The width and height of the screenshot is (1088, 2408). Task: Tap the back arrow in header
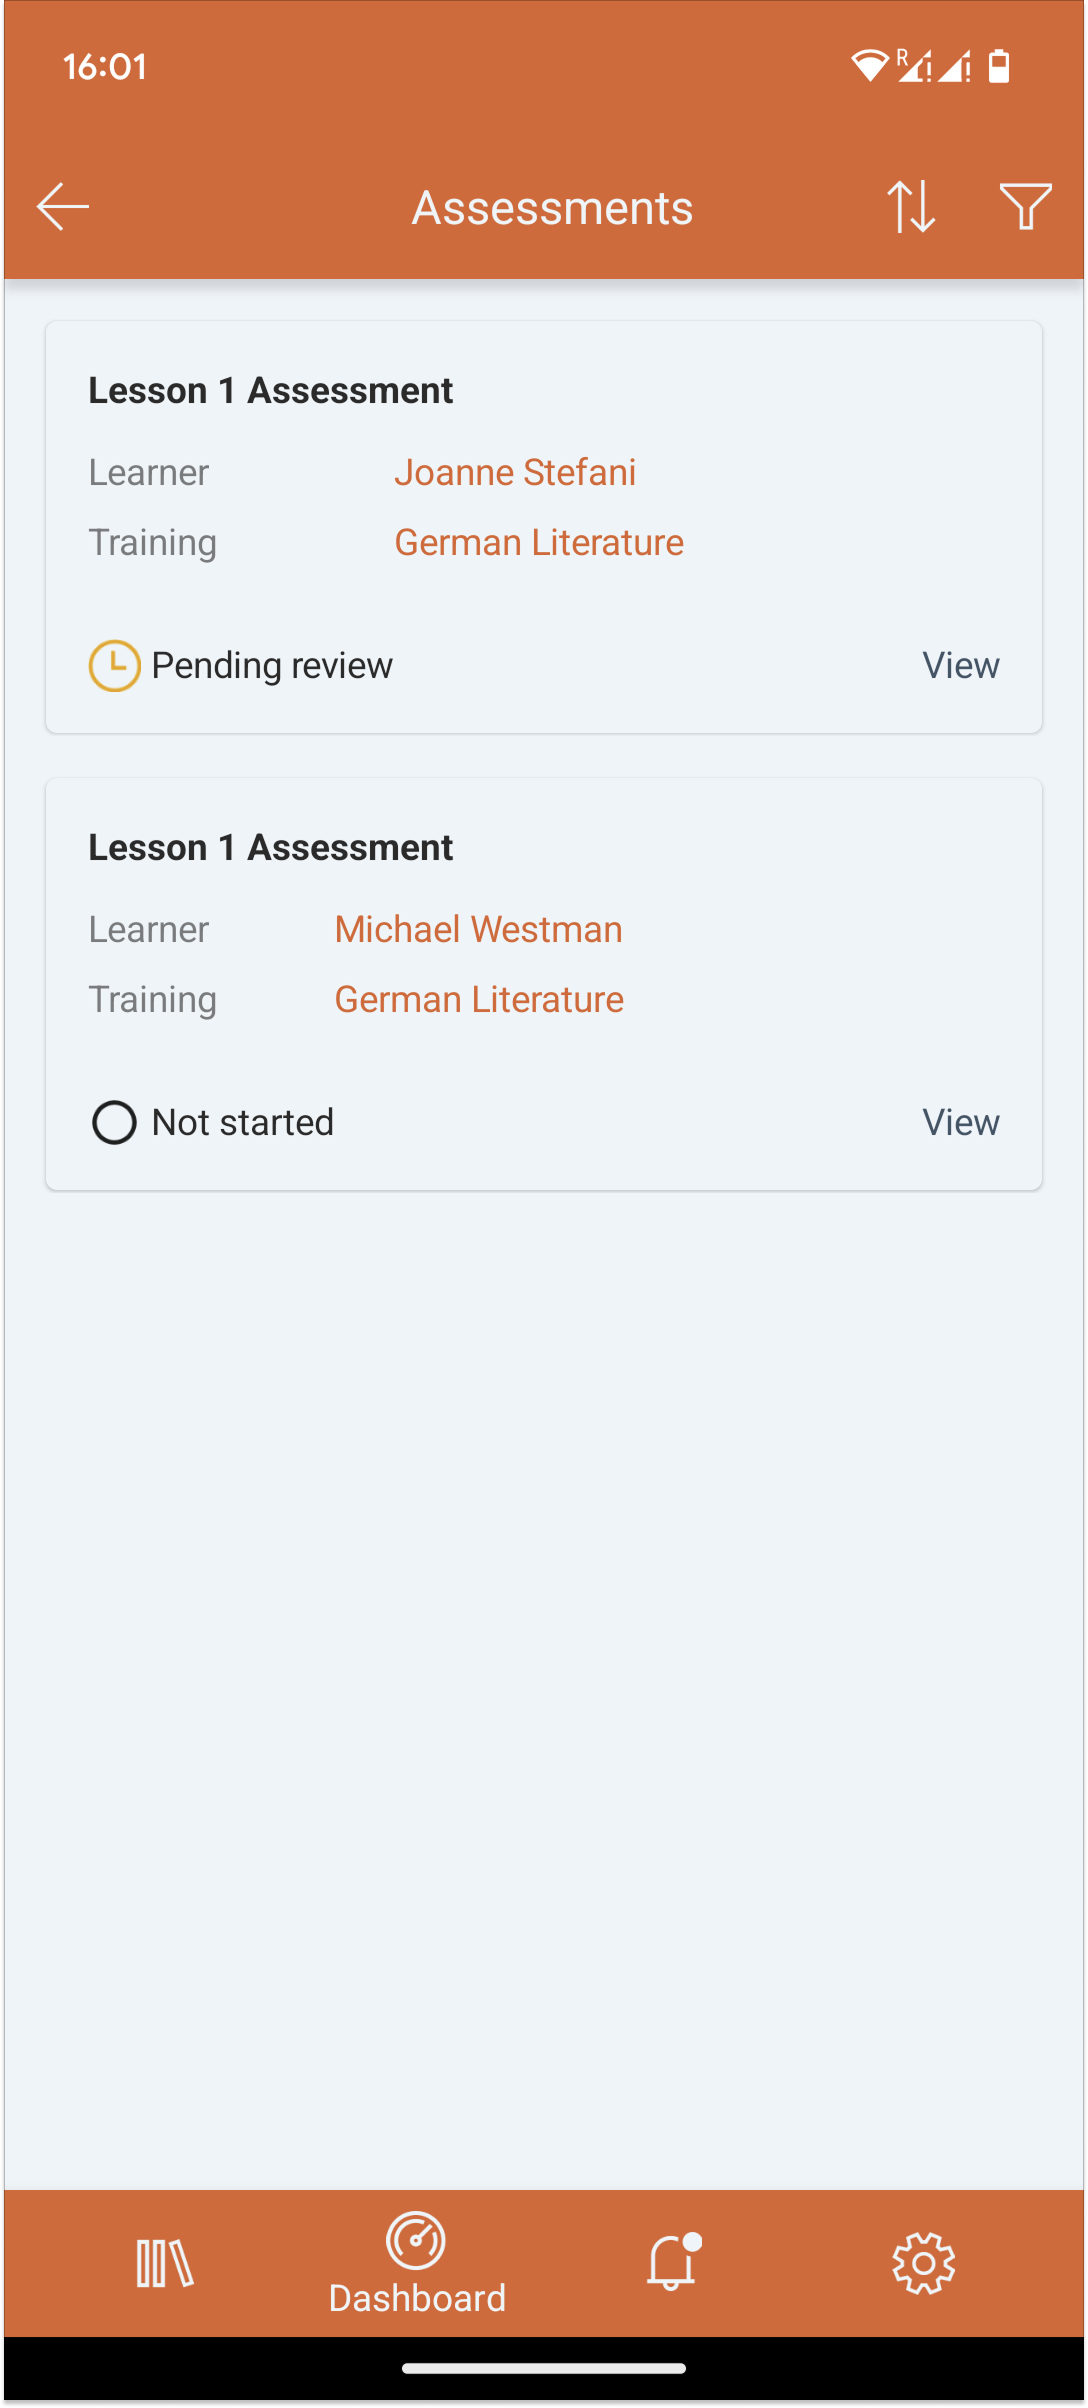pyautogui.click(x=63, y=207)
